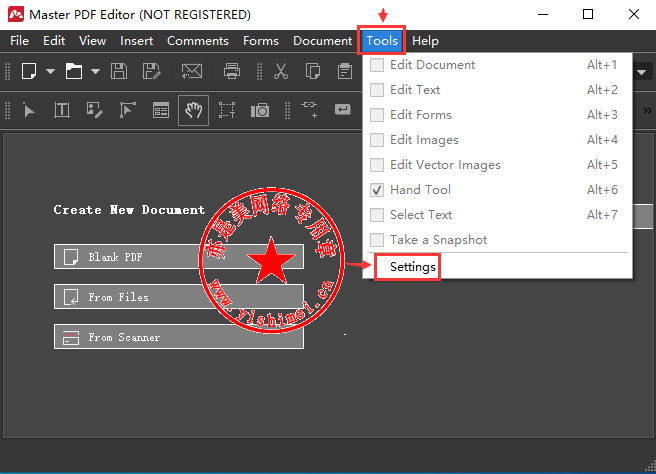
Task: Open the Edit menu
Action: pyautogui.click(x=54, y=41)
